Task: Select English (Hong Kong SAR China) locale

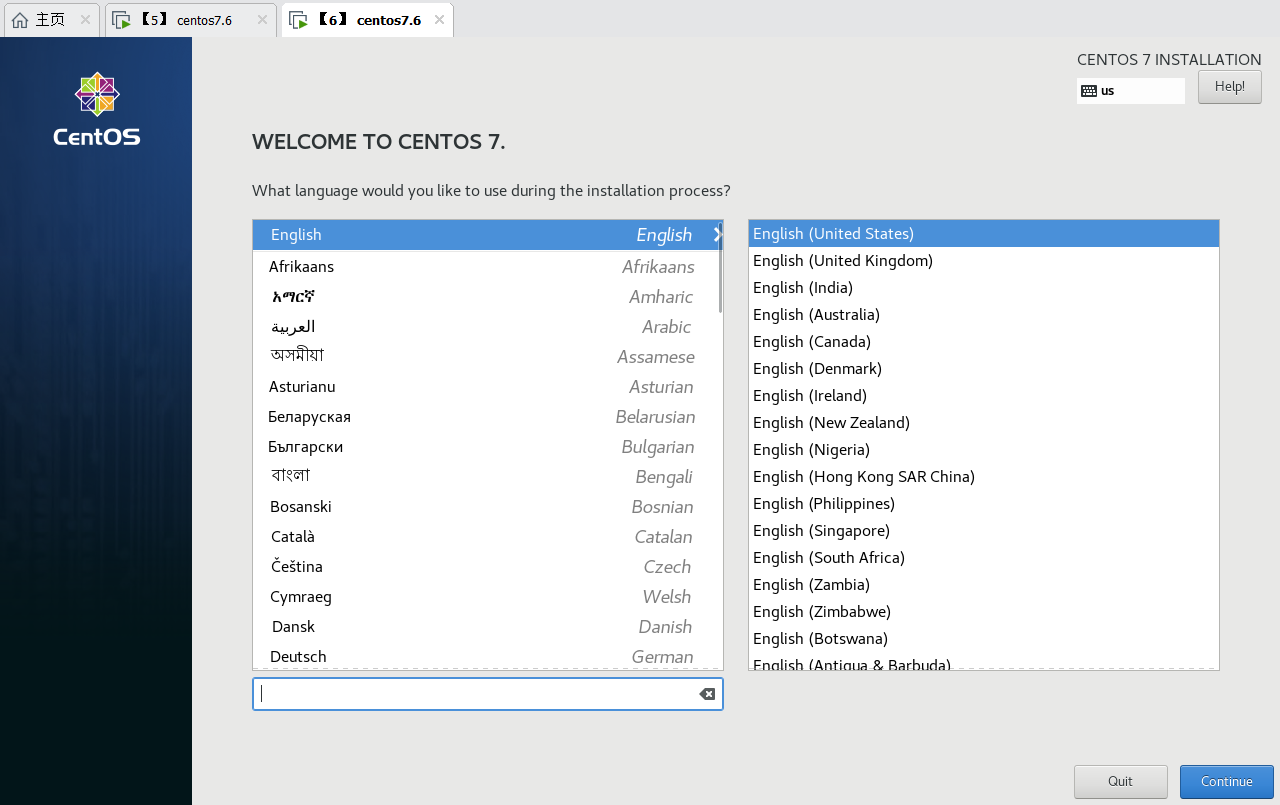Action: (x=984, y=477)
